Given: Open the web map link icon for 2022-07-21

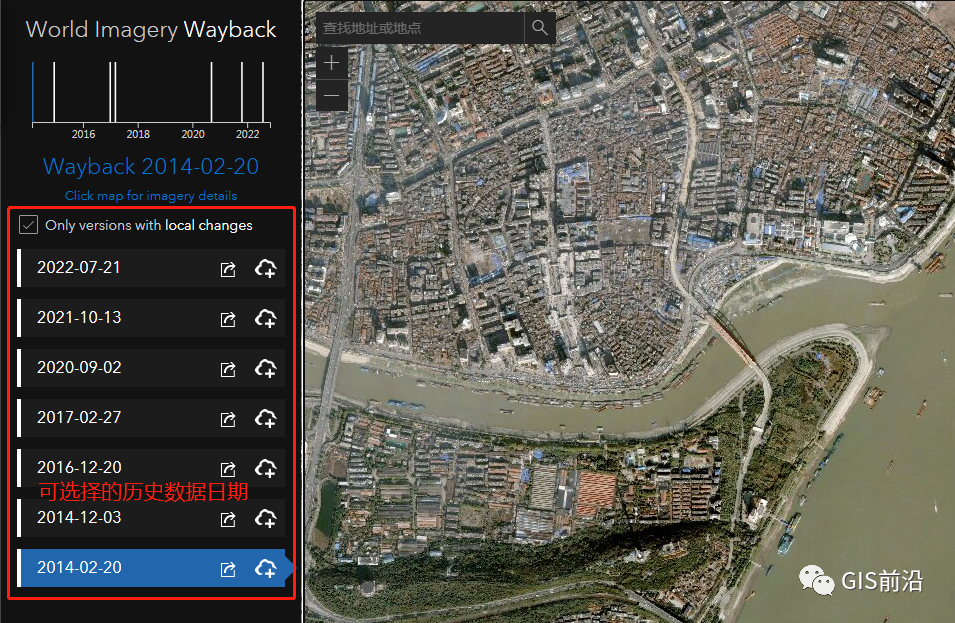Looking at the screenshot, I should coord(228,269).
